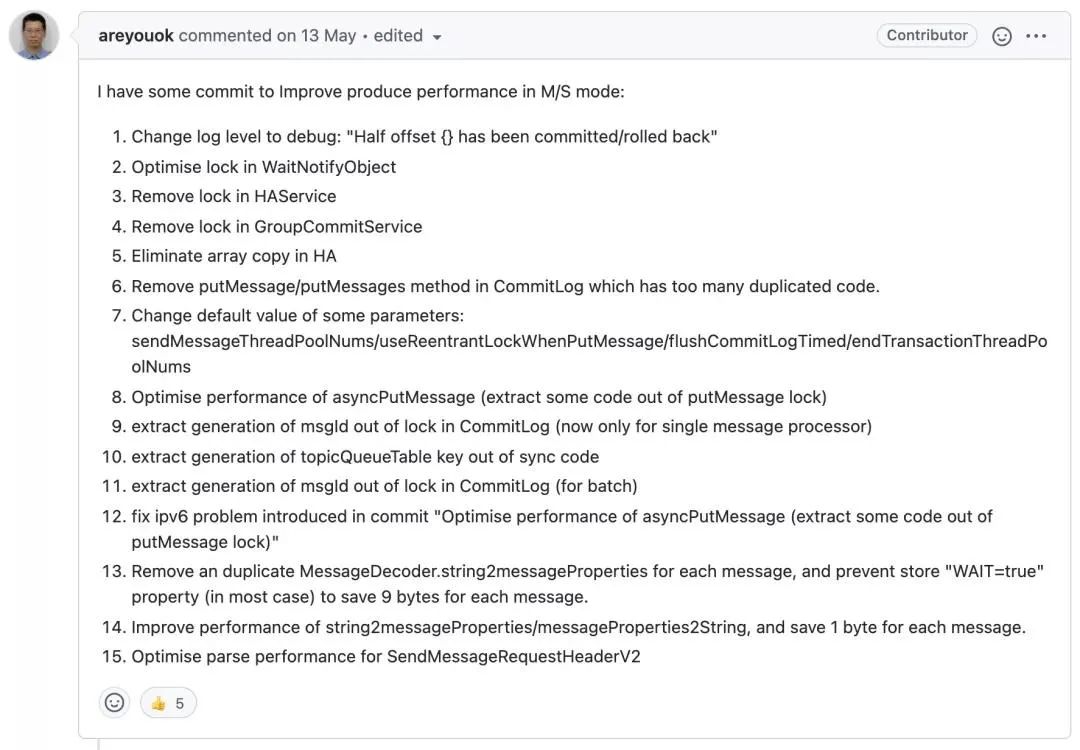Select the fix ipv6 problem list item
Image resolution: width=1080 pixels, height=750 pixels.
(562, 517)
